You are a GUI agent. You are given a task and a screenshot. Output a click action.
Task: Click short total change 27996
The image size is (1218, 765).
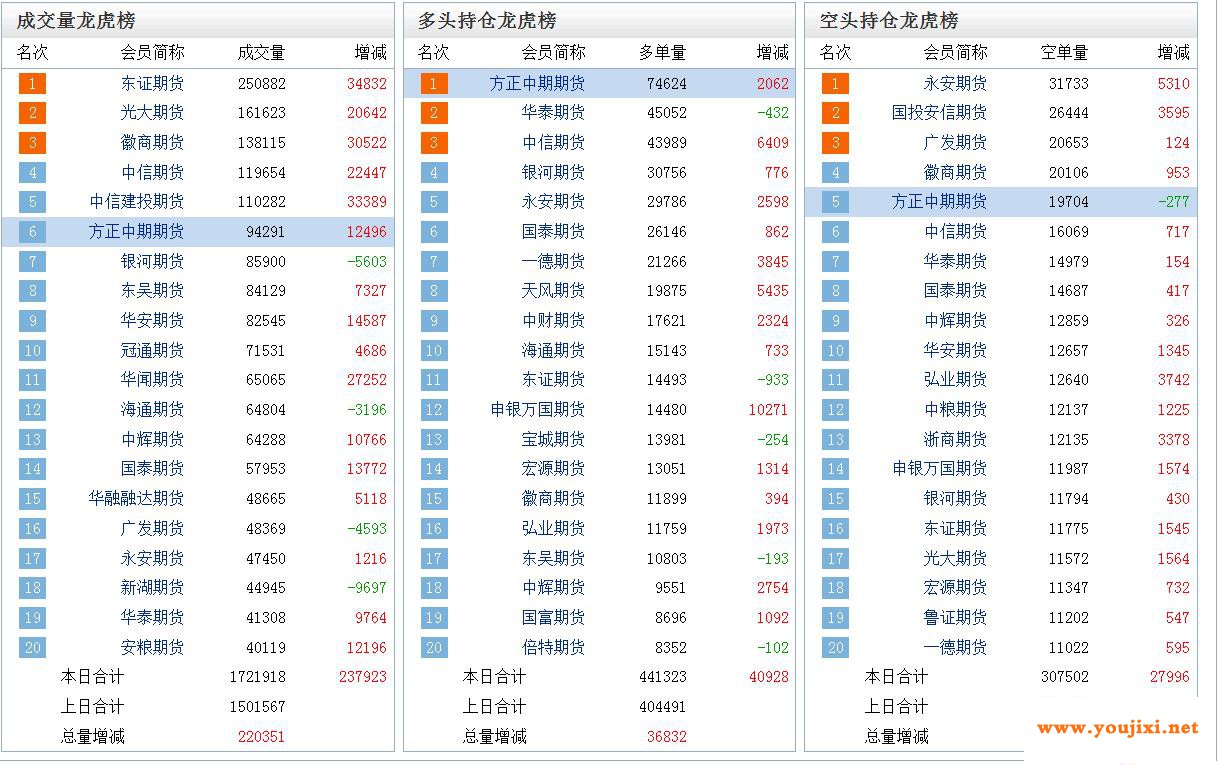(x=1170, y=677)
